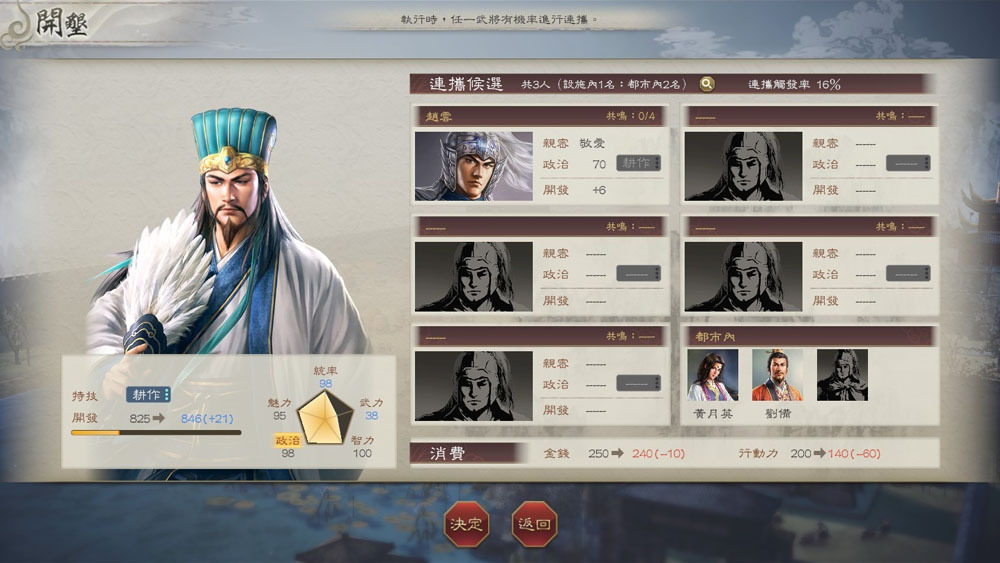Screen dimensions: 1000x563
Task: Pick 黃月英 portrait from 都市內 list
Action: 712,375
